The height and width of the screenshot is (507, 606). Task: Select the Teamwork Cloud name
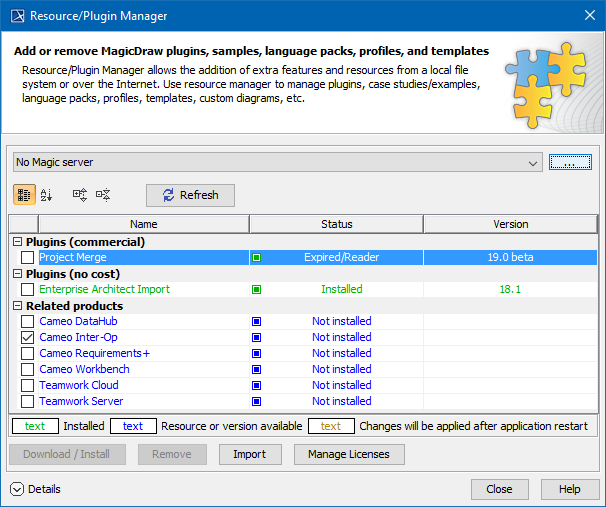pos(79,386)
